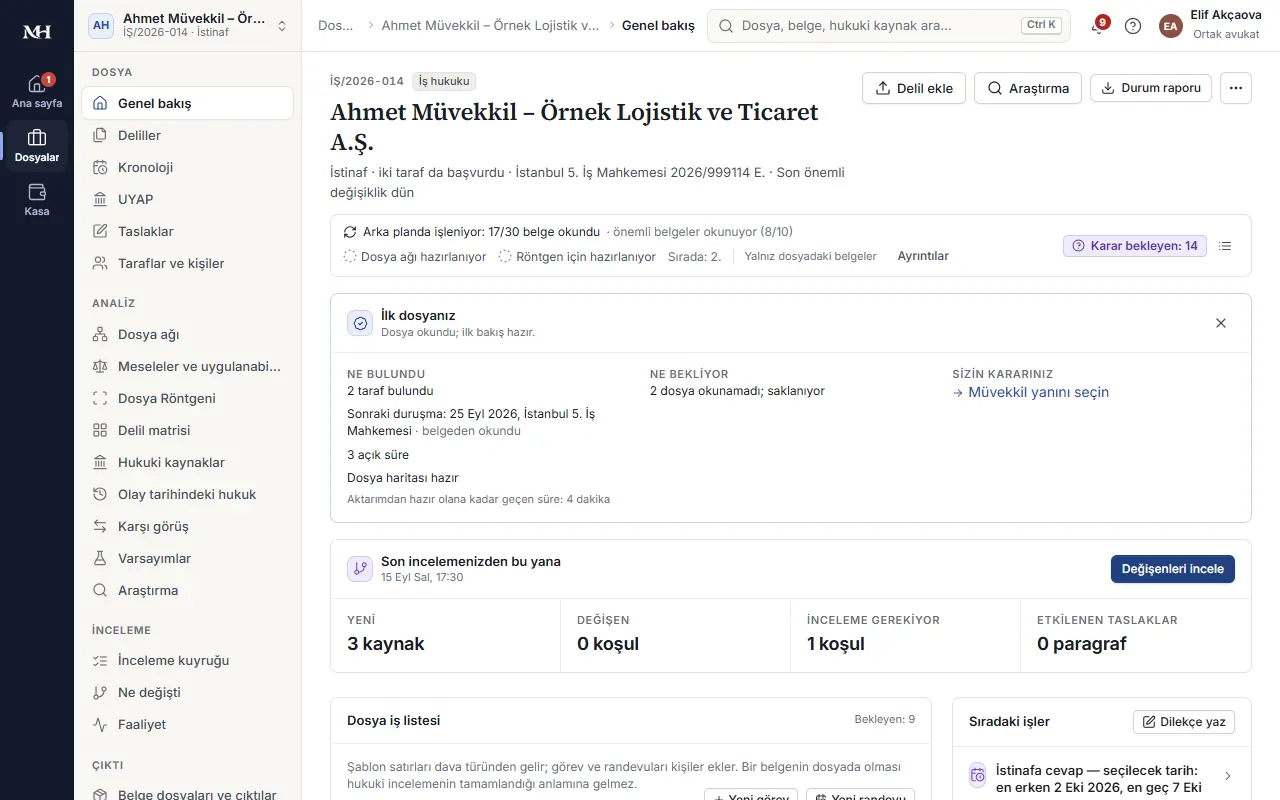Screen dimensions: 1280x800
Task: Open Ne değişti in the sidebar
Action: tap(187, 692)
